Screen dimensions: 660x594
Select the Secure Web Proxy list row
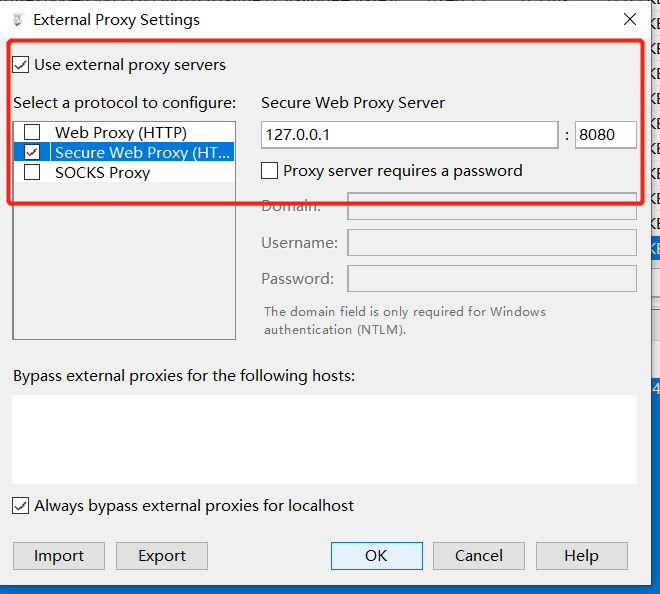(124, 152)
